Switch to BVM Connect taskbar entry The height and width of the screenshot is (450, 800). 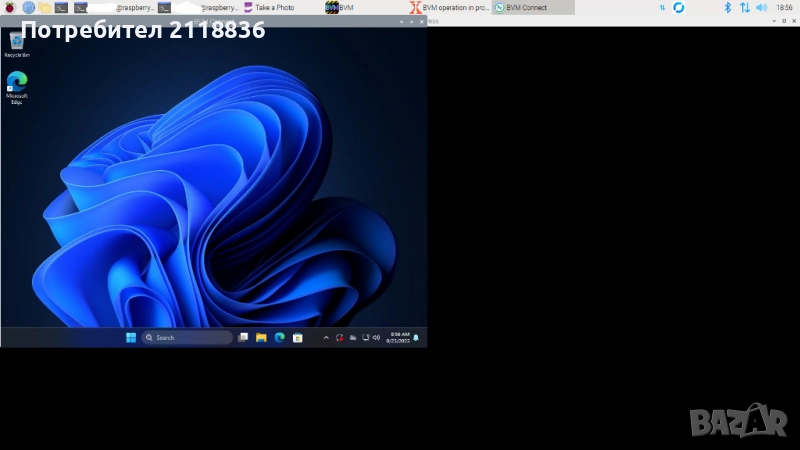pyautogui.click(x=532, y=7)
